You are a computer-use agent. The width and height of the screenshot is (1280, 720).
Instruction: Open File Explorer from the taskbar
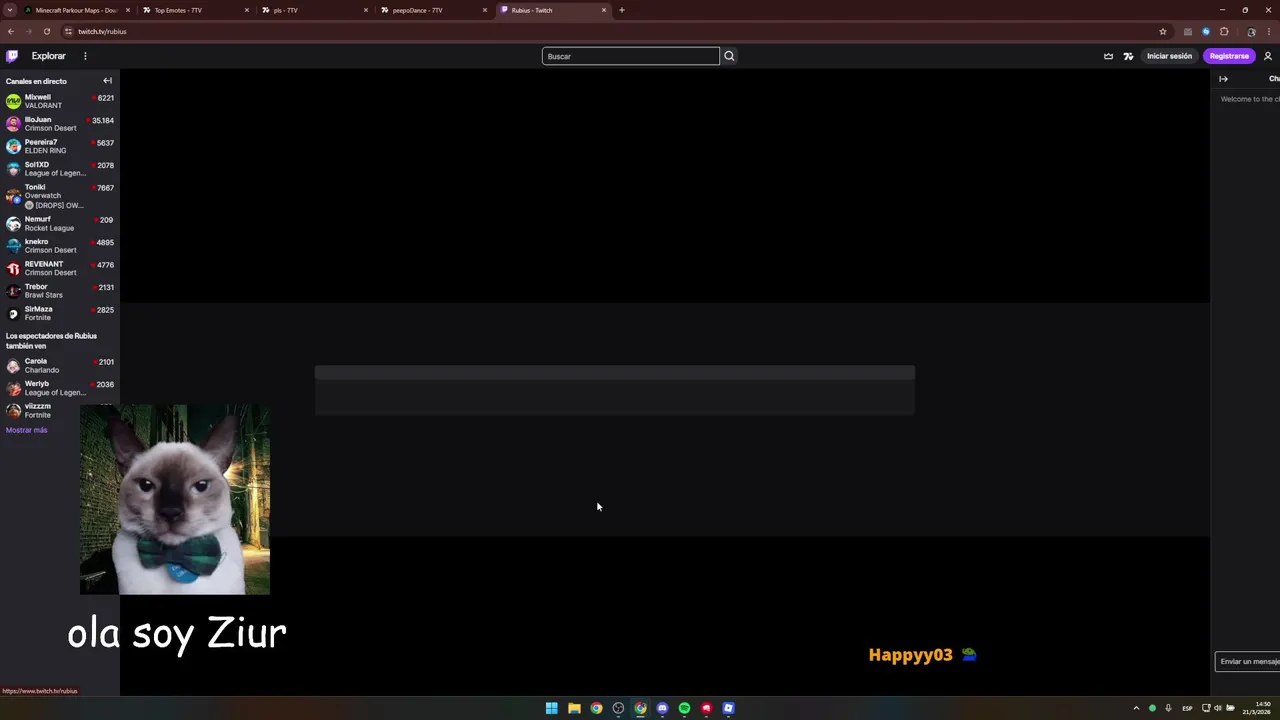click(x=574, y=708)
